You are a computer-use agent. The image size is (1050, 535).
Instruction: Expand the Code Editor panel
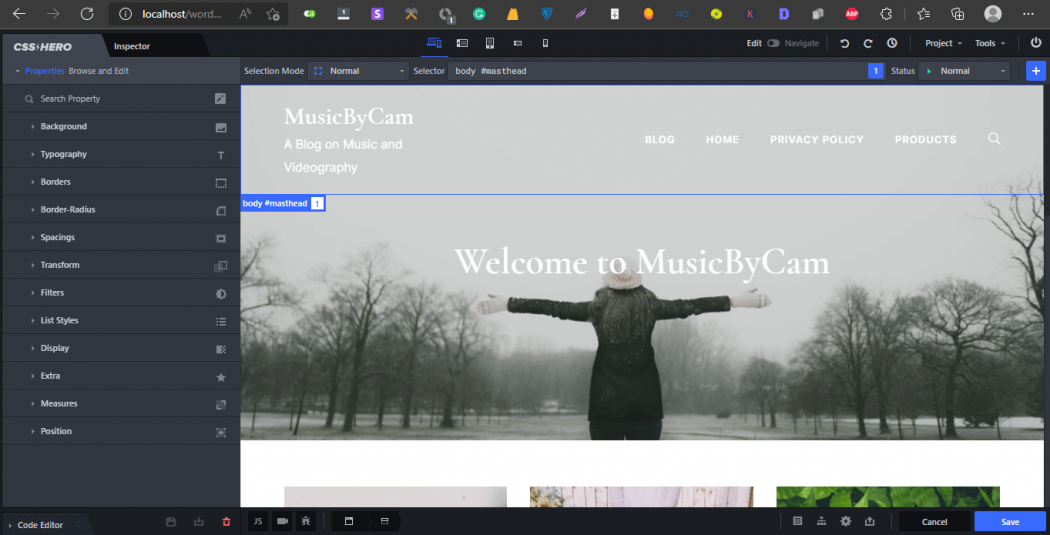[40, 524]
